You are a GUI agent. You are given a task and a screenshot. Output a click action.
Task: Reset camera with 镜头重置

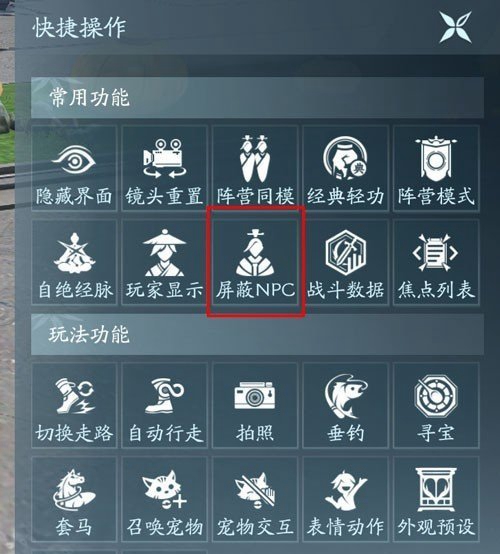[x=164, y=168]
